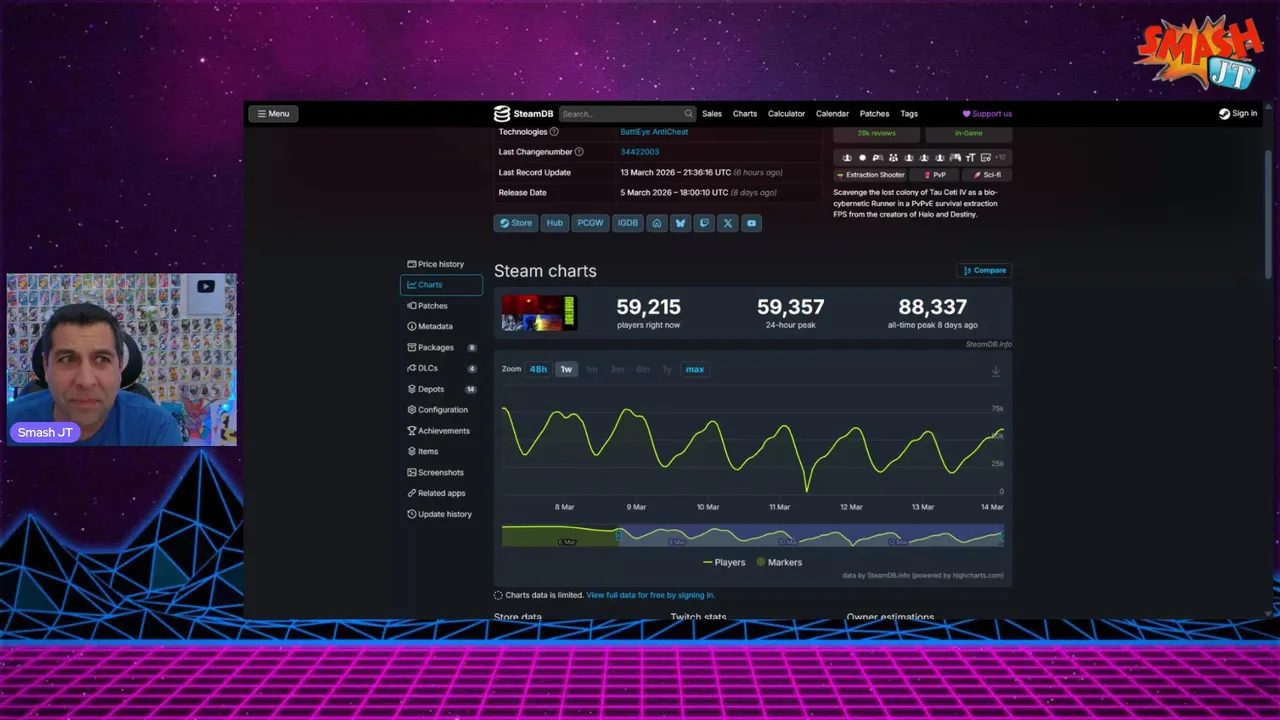The width and height of the screenshot is (1280, 720).
Task: Open Update history in the sidebar
Action: pyautogui.click(x=440, y=514)
